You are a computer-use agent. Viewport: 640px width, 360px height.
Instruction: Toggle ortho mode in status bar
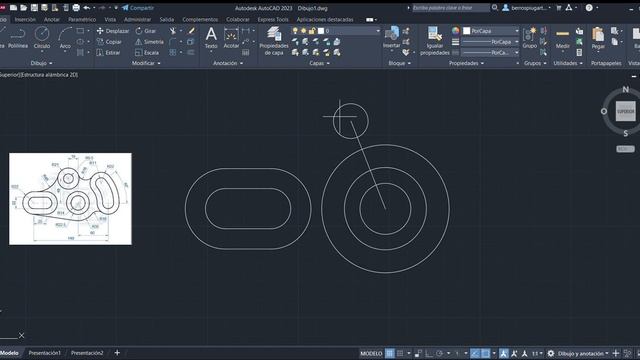click(x=429, y=353)
